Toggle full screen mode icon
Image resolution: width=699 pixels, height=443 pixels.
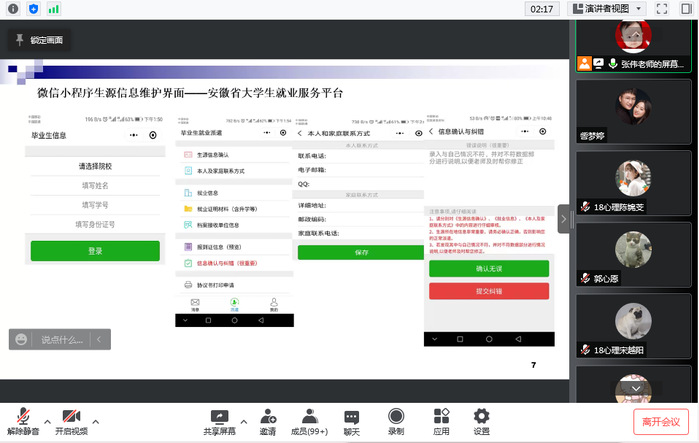click(x=662, y=9)
